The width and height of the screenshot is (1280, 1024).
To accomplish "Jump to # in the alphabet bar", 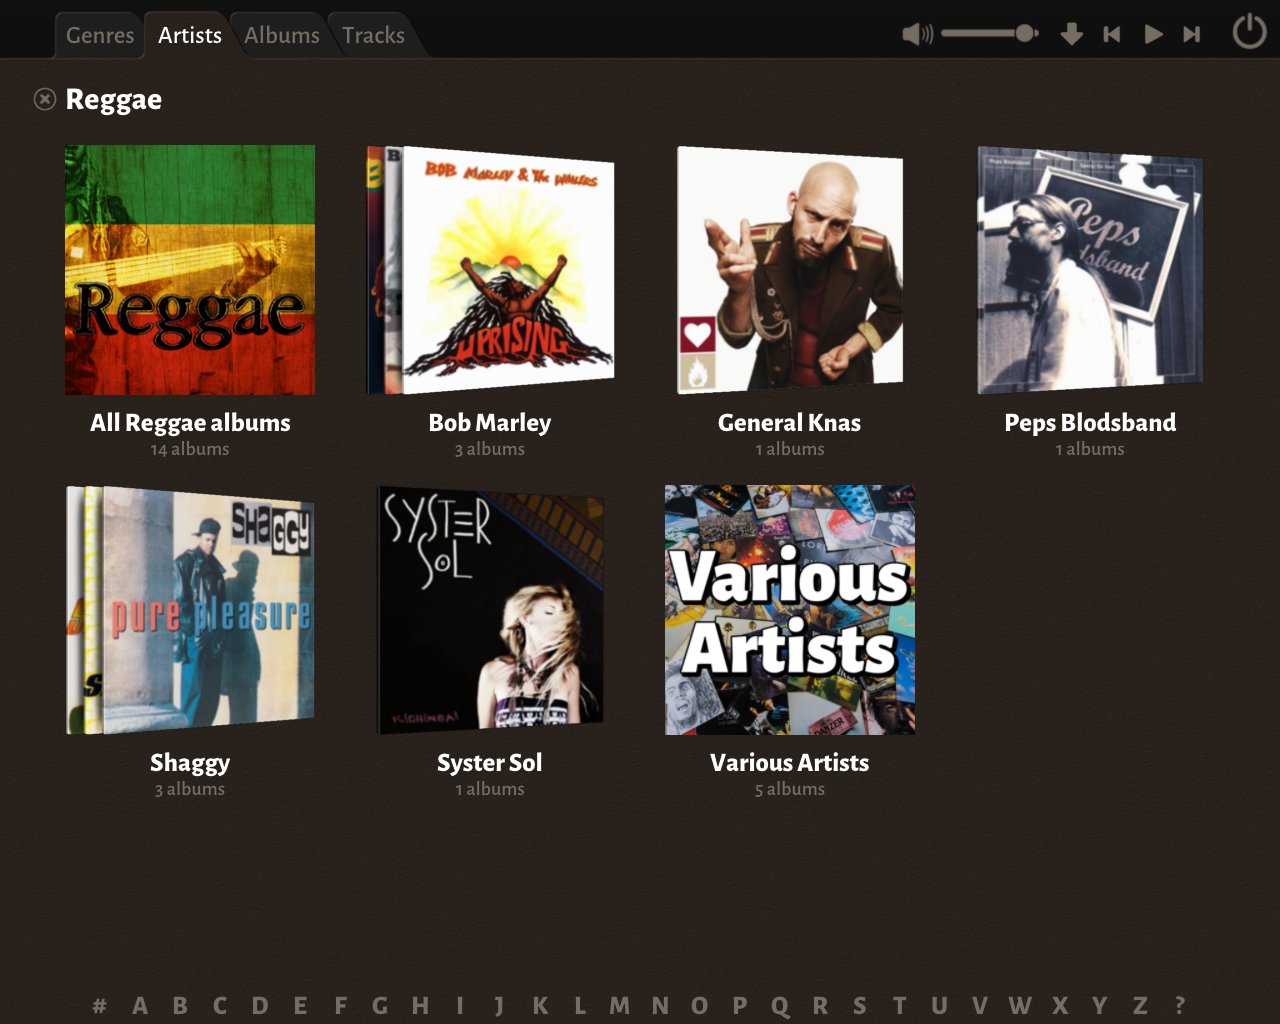I will click(x=99, y=1005).
